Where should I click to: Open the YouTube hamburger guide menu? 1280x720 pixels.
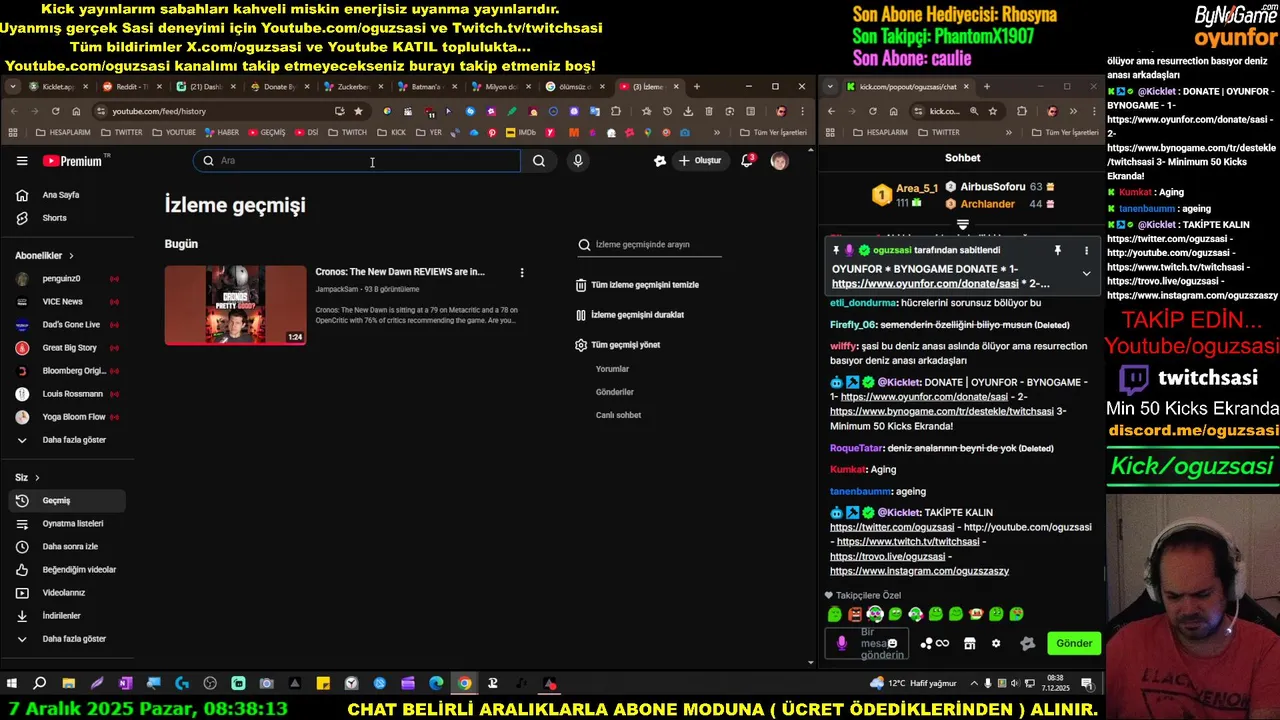click(x=22, y=161)
